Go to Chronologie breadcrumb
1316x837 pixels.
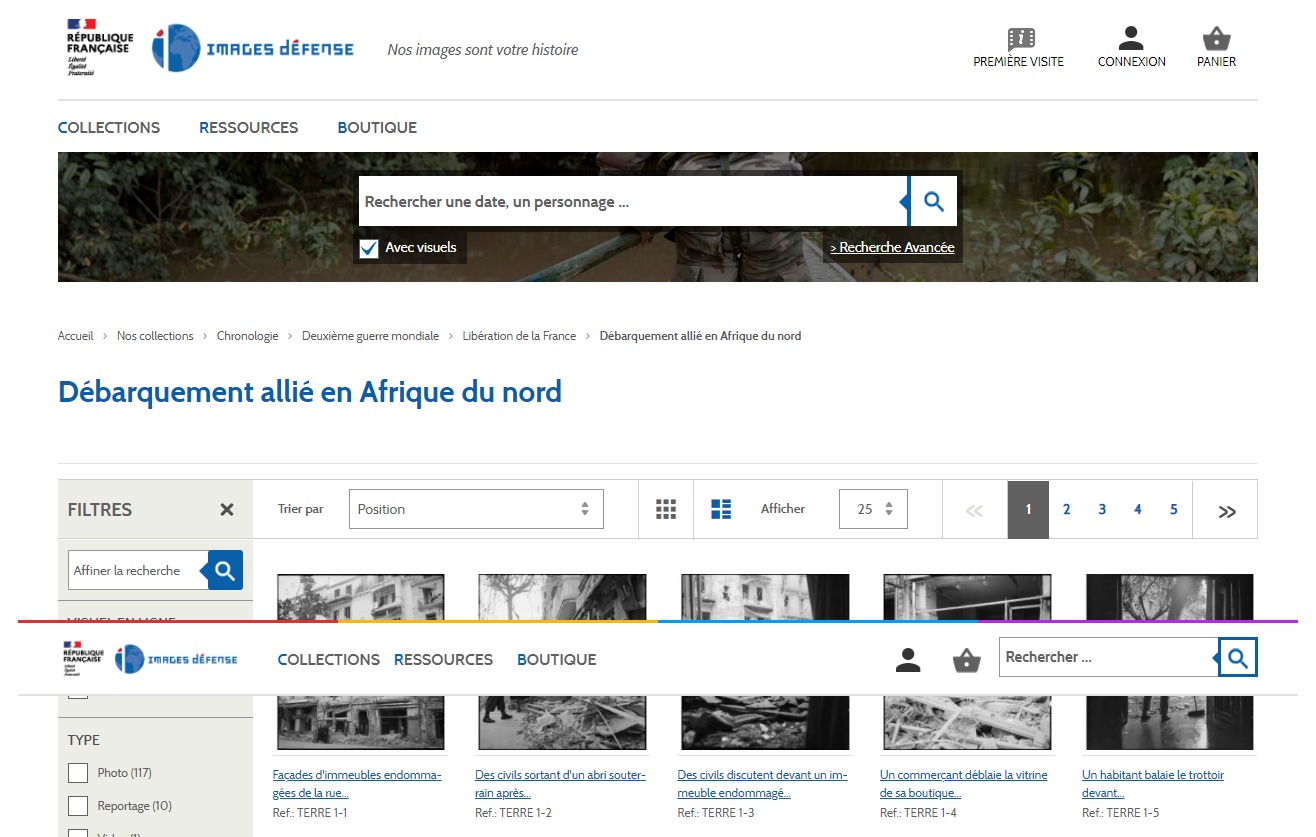tap(247, 336)
